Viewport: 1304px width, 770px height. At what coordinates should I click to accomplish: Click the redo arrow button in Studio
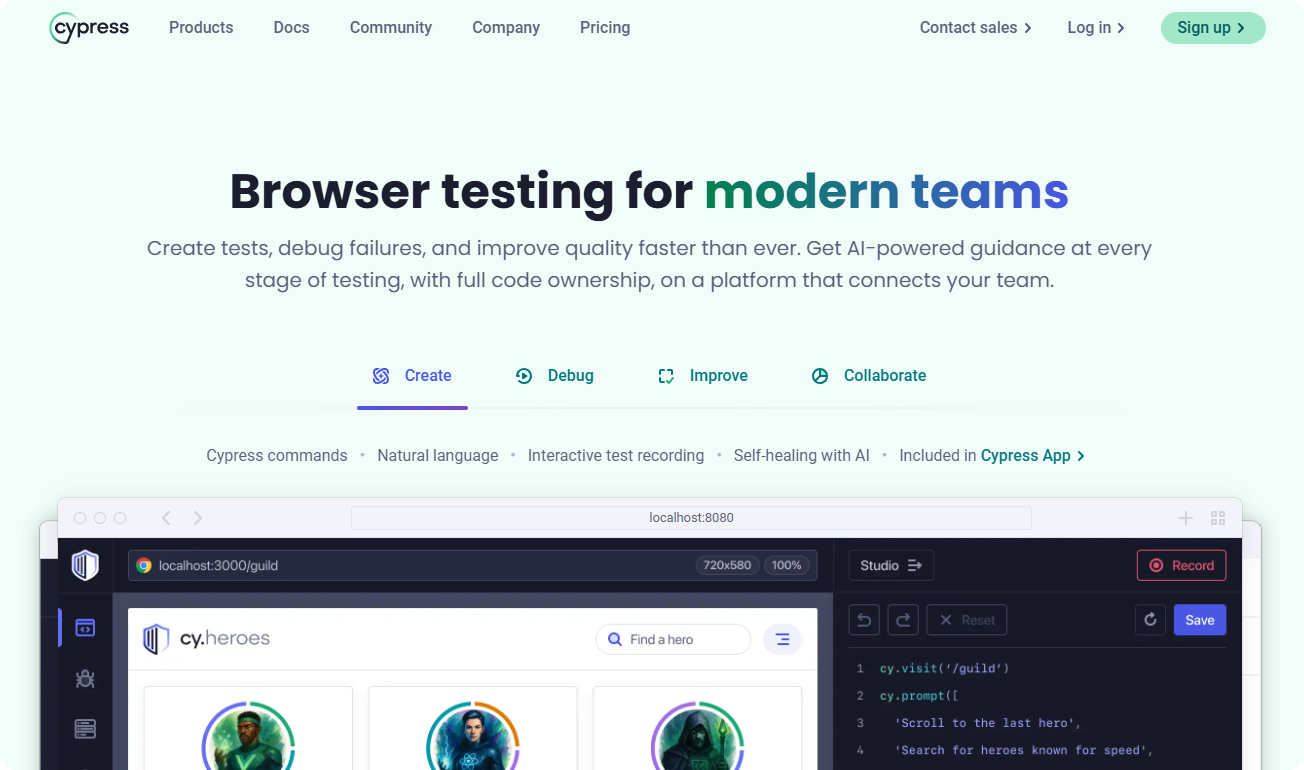tap(903, 620)
